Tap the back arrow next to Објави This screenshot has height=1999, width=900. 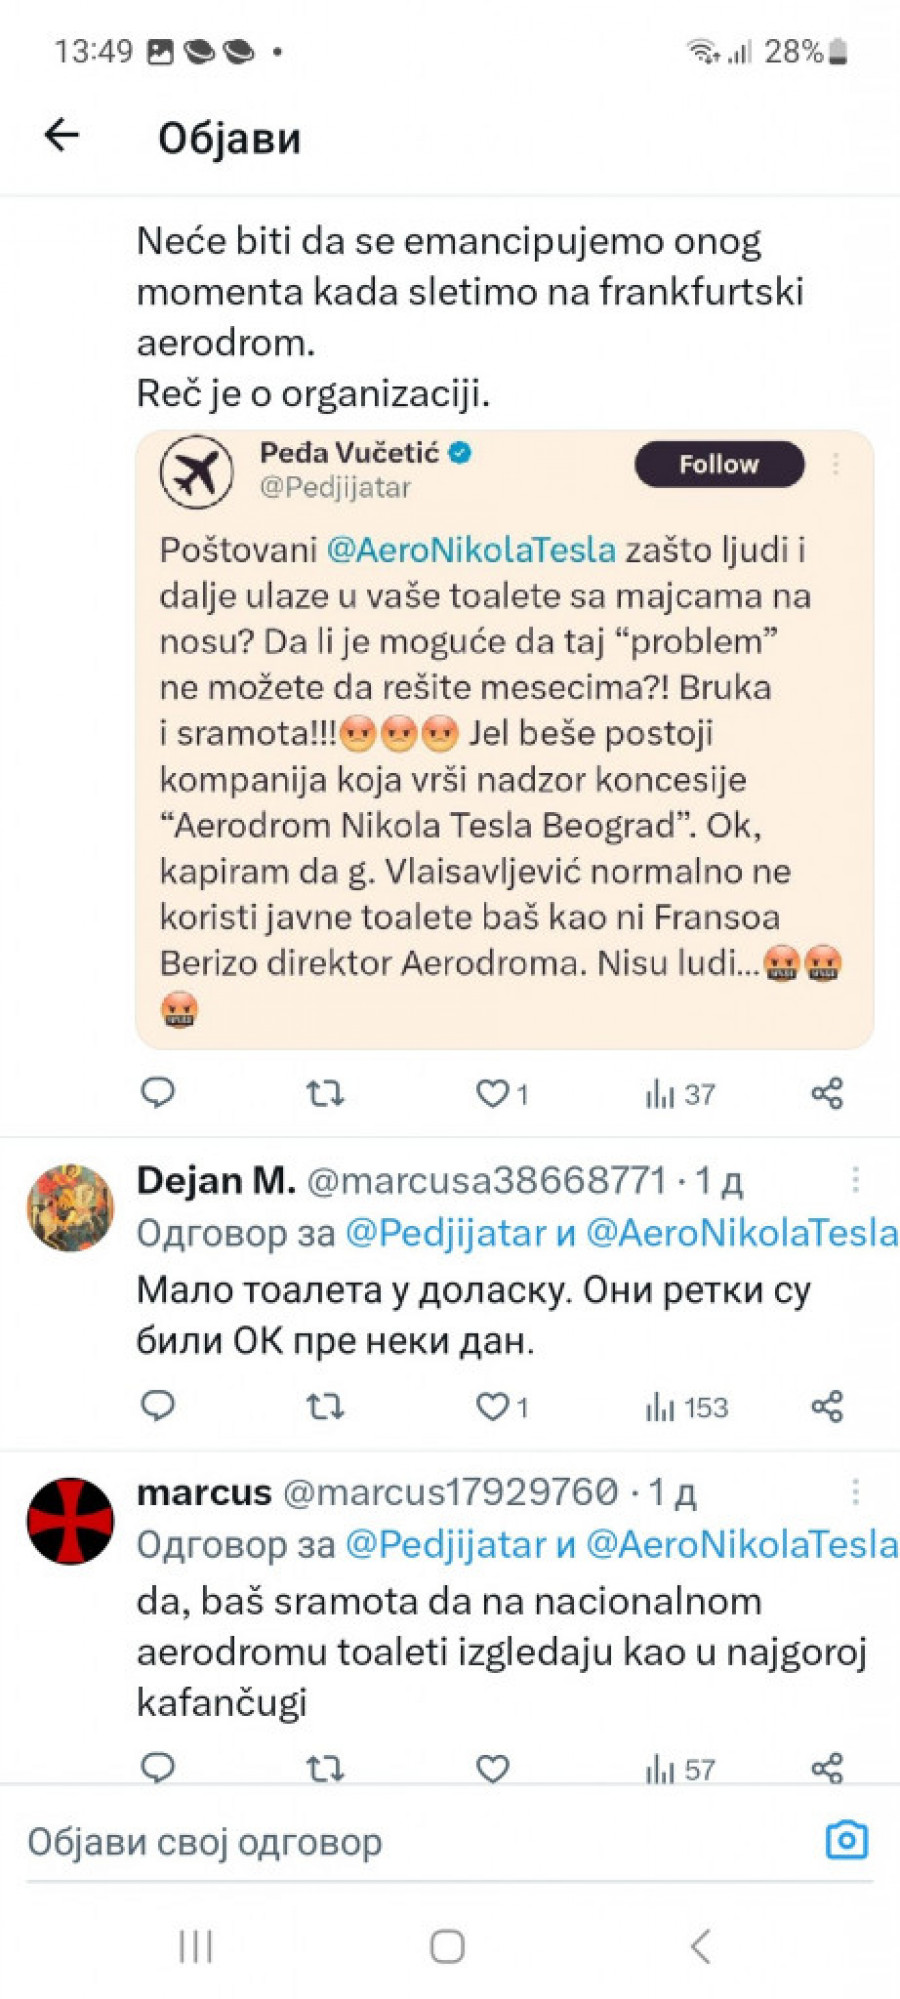coord(62,135)
